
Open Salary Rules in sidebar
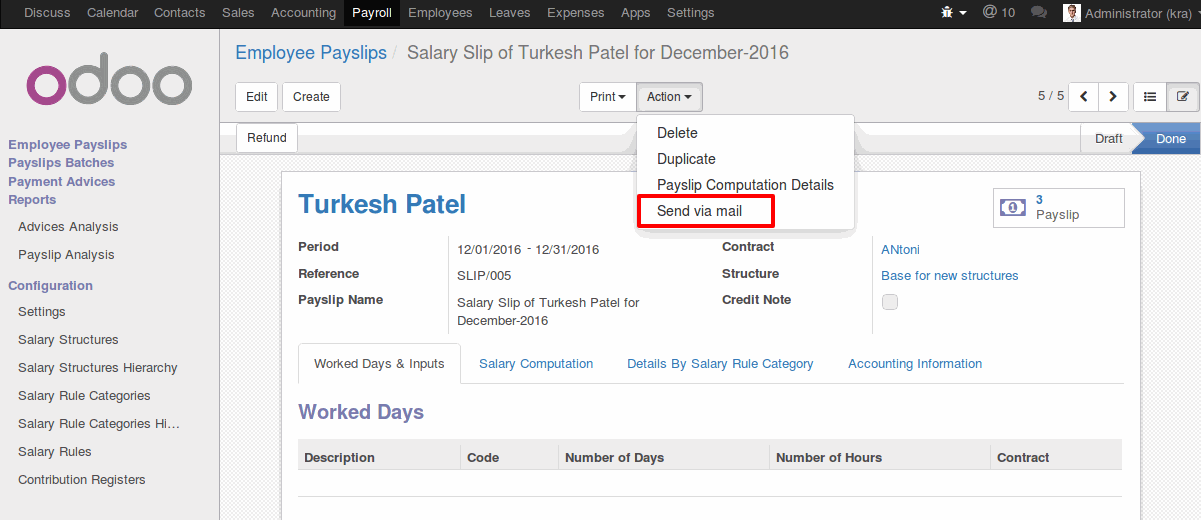55,452
